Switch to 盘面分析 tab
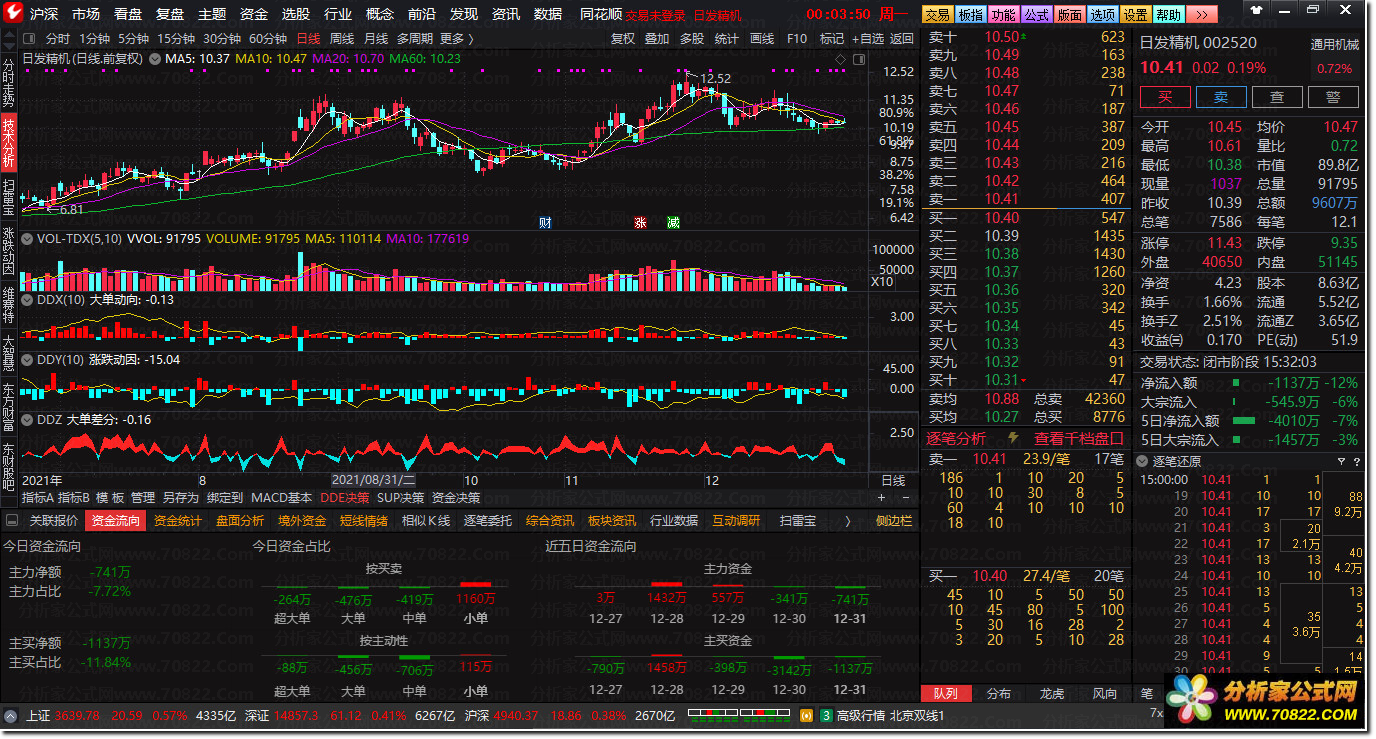Viewport: 1376px width, 739px height. (240, 520)
